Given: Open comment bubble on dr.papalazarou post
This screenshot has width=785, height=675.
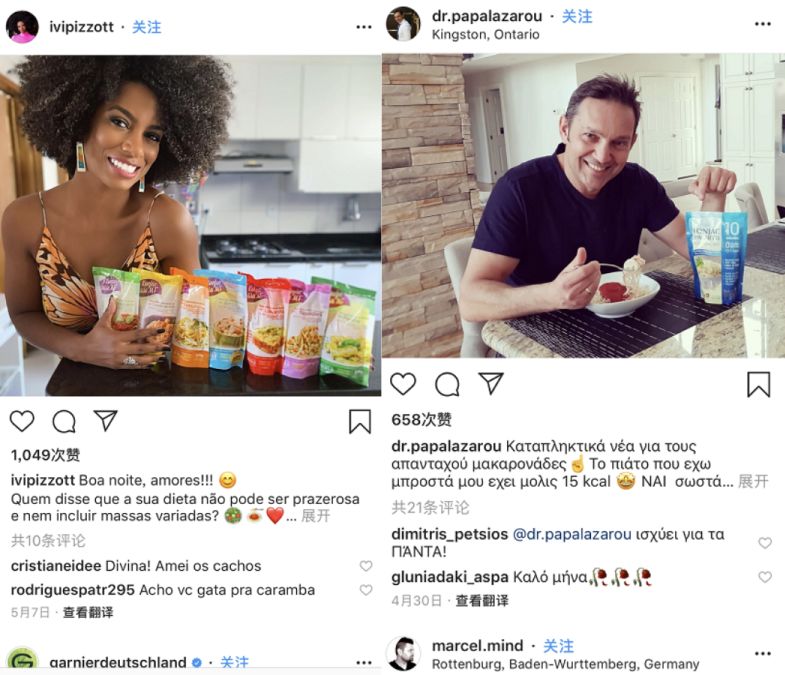Looking at the screenshot, I should click(x=447, y=385).
